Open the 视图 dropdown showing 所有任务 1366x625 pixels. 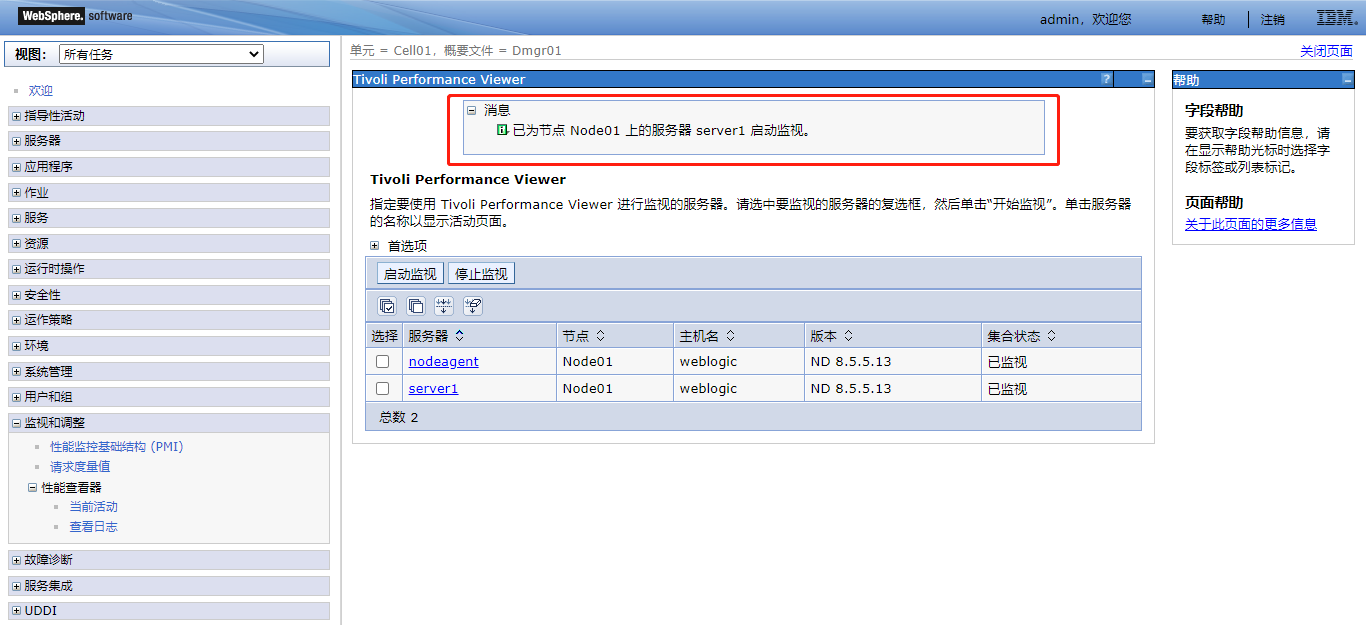tap(161, 54)
